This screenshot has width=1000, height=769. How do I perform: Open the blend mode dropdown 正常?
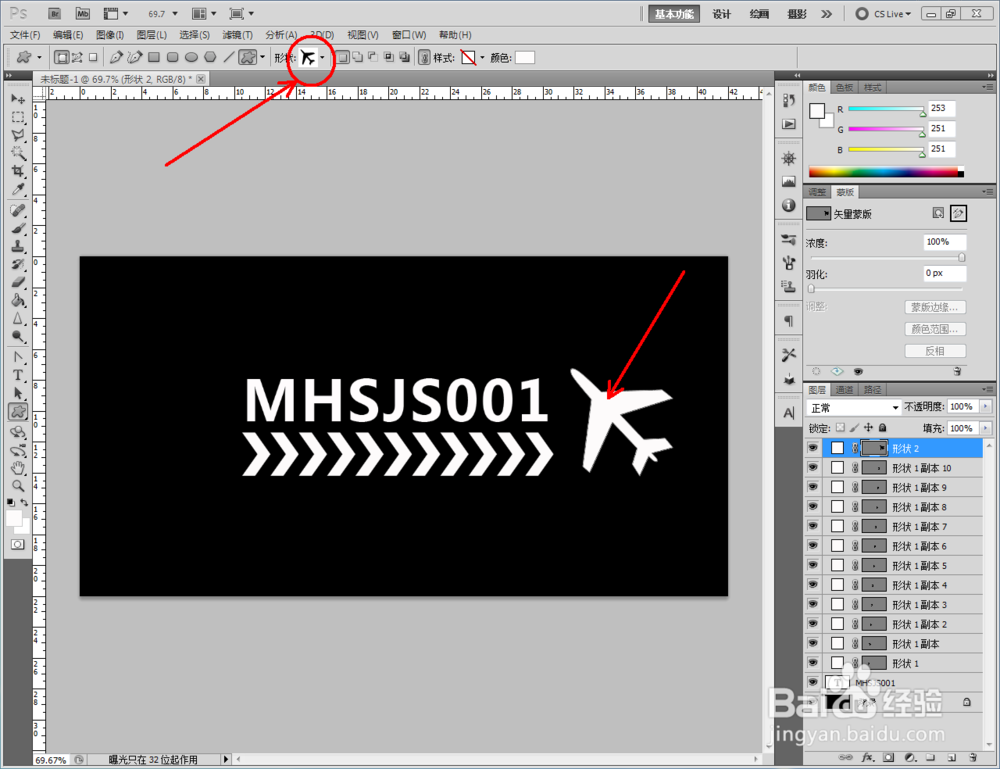(854, 407)
